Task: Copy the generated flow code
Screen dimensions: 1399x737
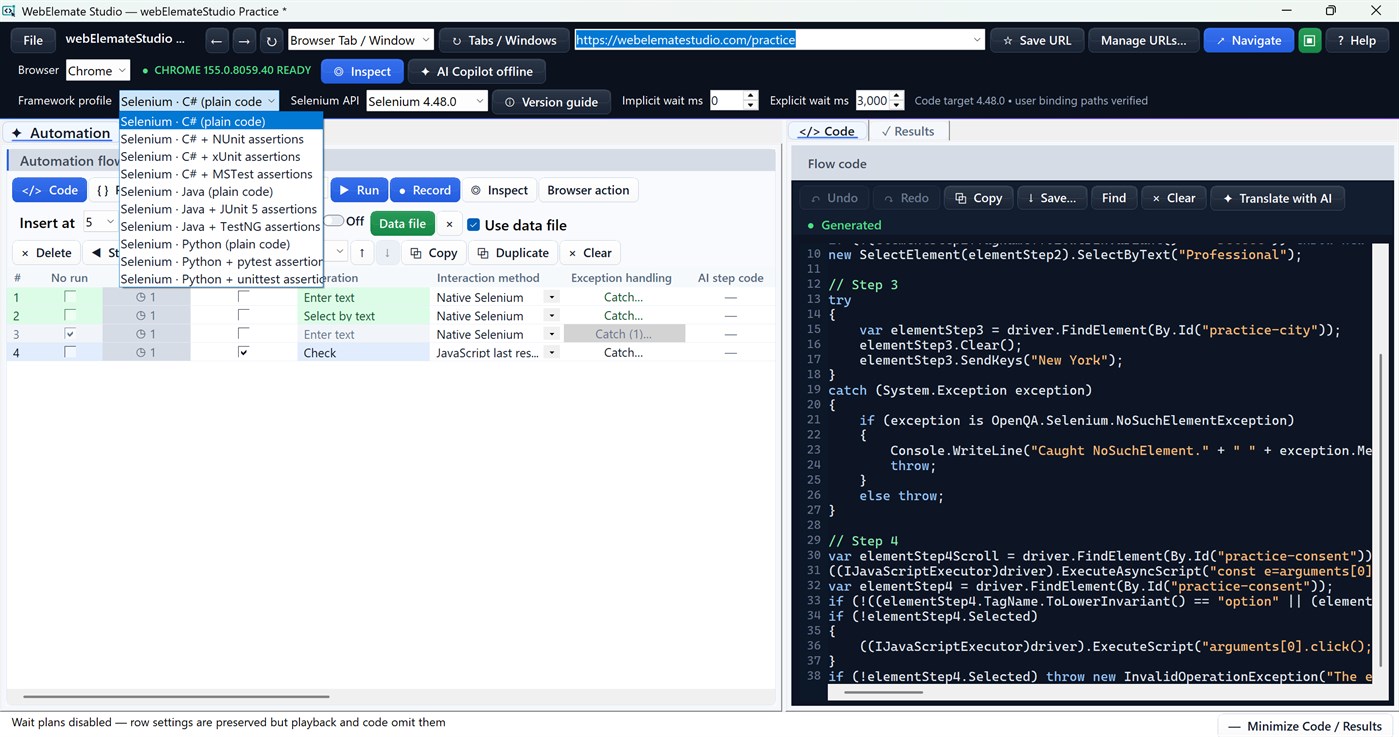Action: pos(979,198)
